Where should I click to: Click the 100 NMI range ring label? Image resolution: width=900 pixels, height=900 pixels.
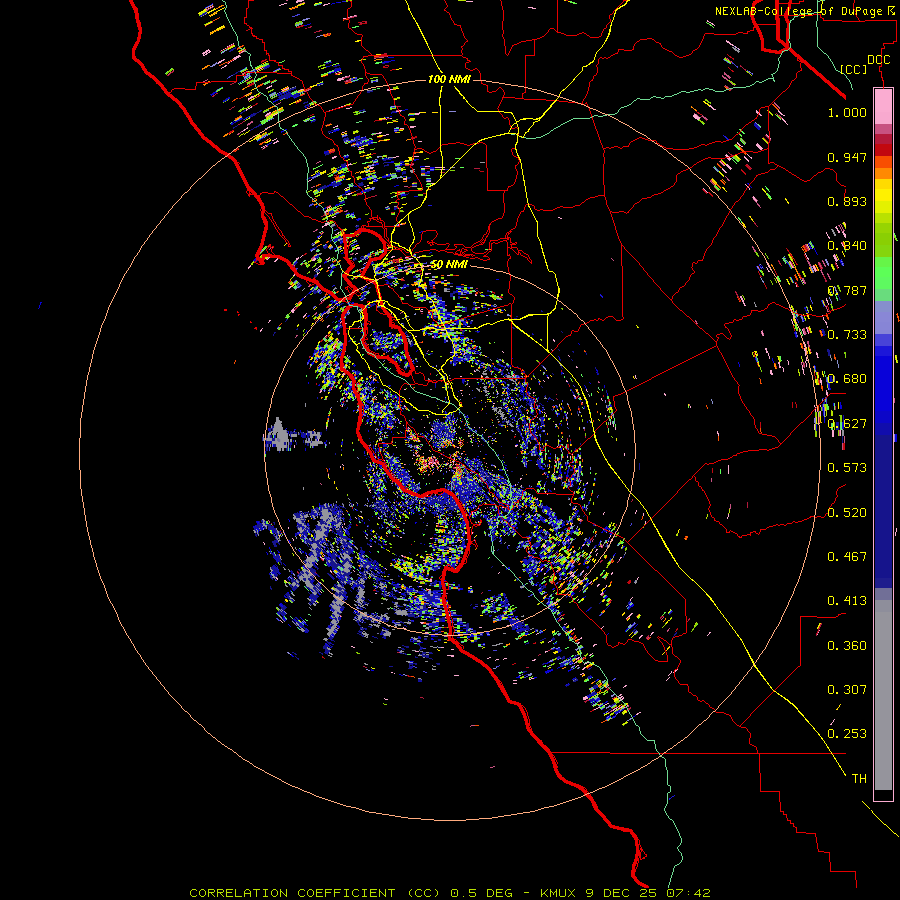click(x=449, y=79)
